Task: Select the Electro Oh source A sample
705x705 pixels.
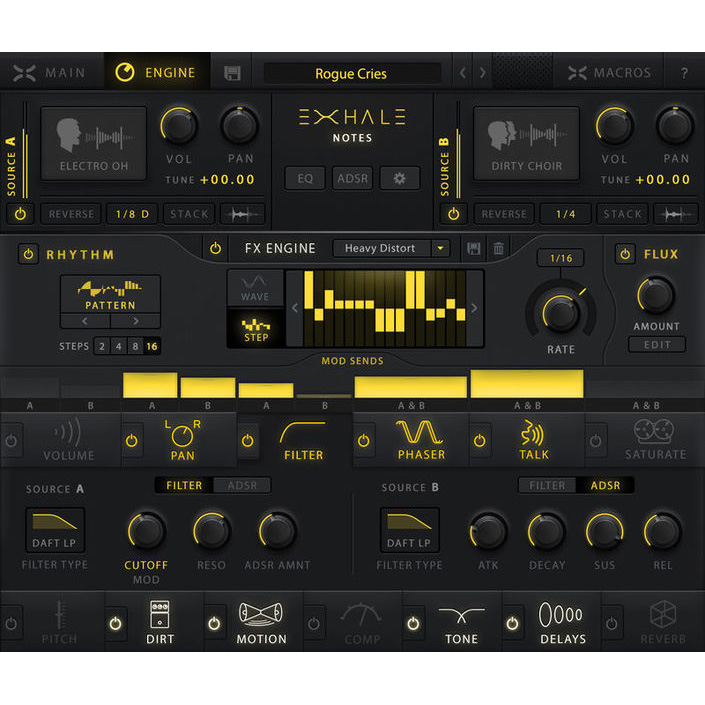Action: [x=94, y=143]
